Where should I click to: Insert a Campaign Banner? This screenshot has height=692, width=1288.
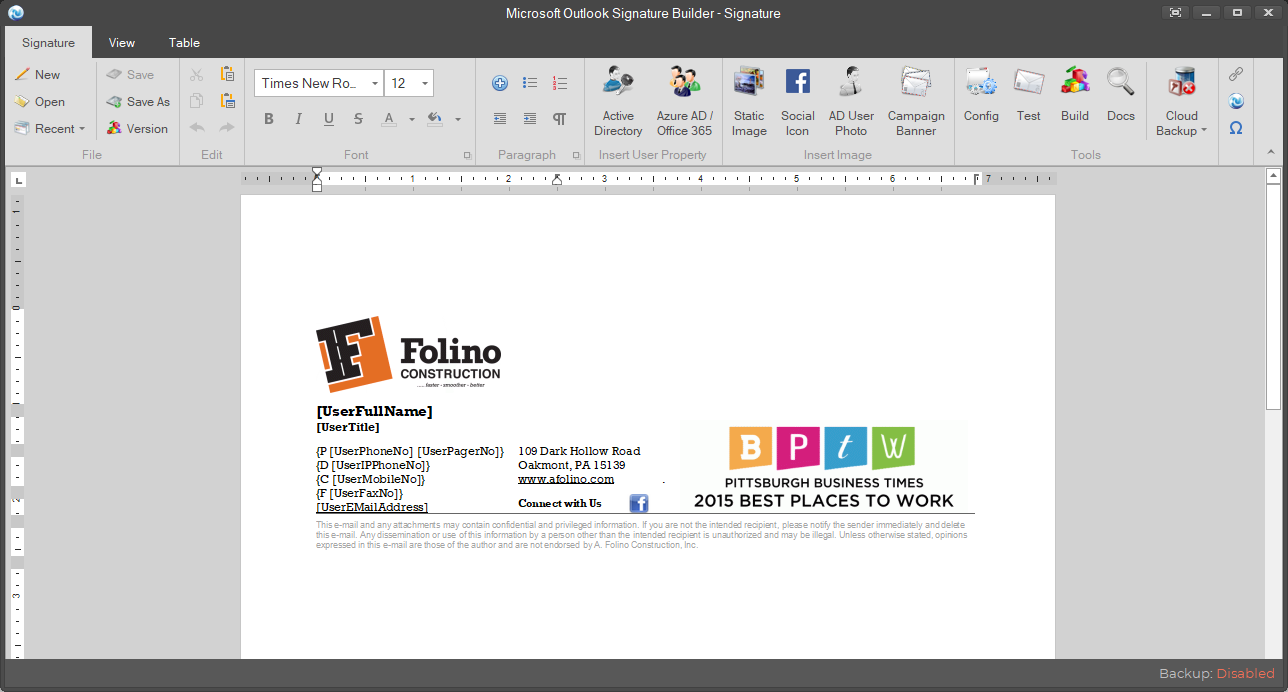coord(916,101)
